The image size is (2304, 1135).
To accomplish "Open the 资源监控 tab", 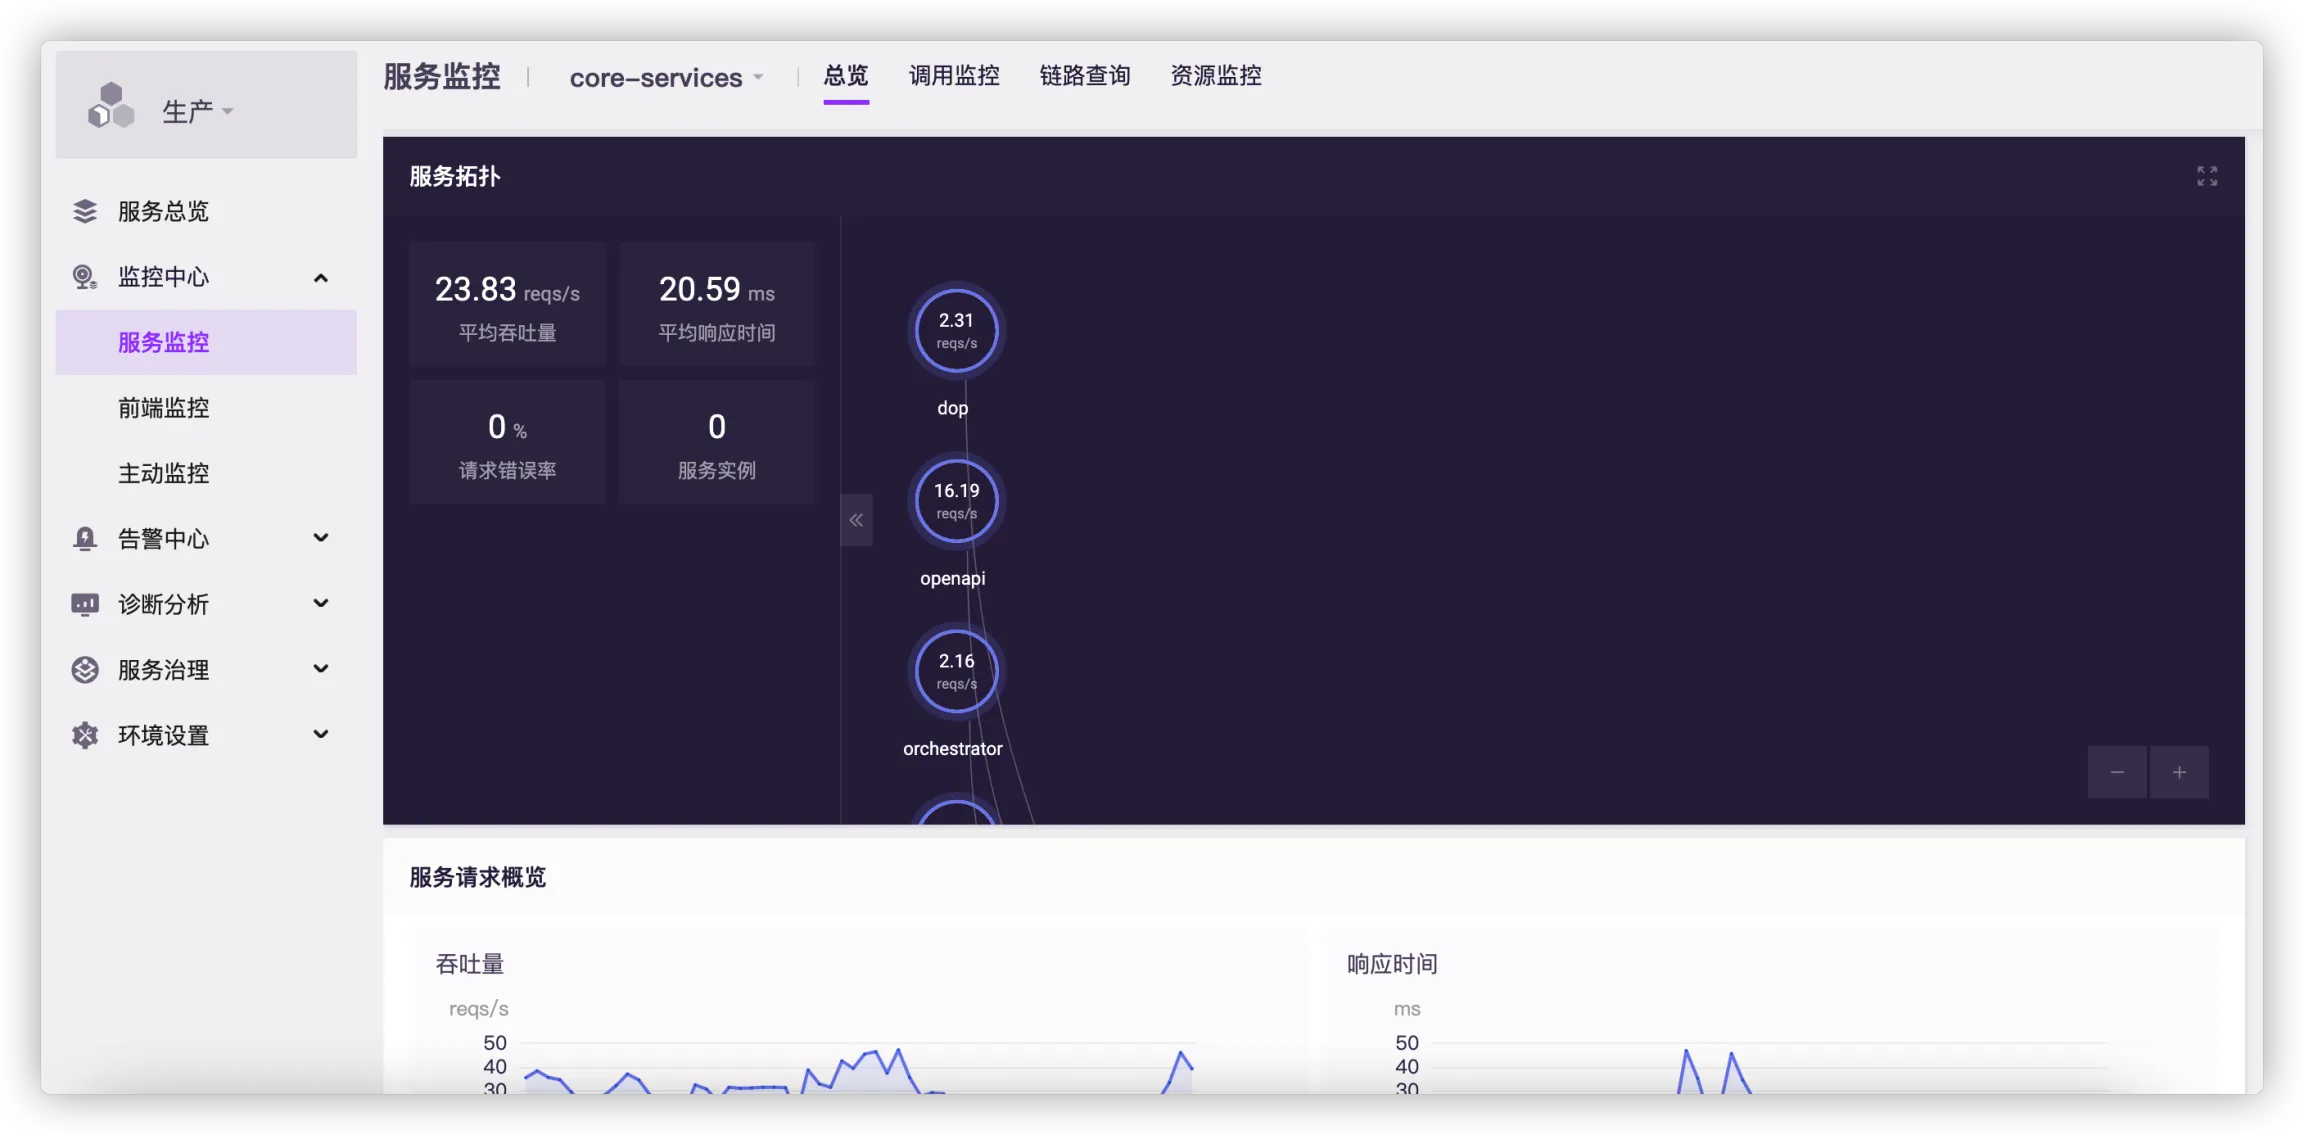I will point(1215,76).
